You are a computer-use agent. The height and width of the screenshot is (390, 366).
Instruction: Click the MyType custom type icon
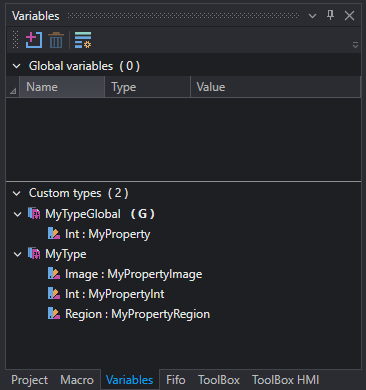(x=34, y=254)
